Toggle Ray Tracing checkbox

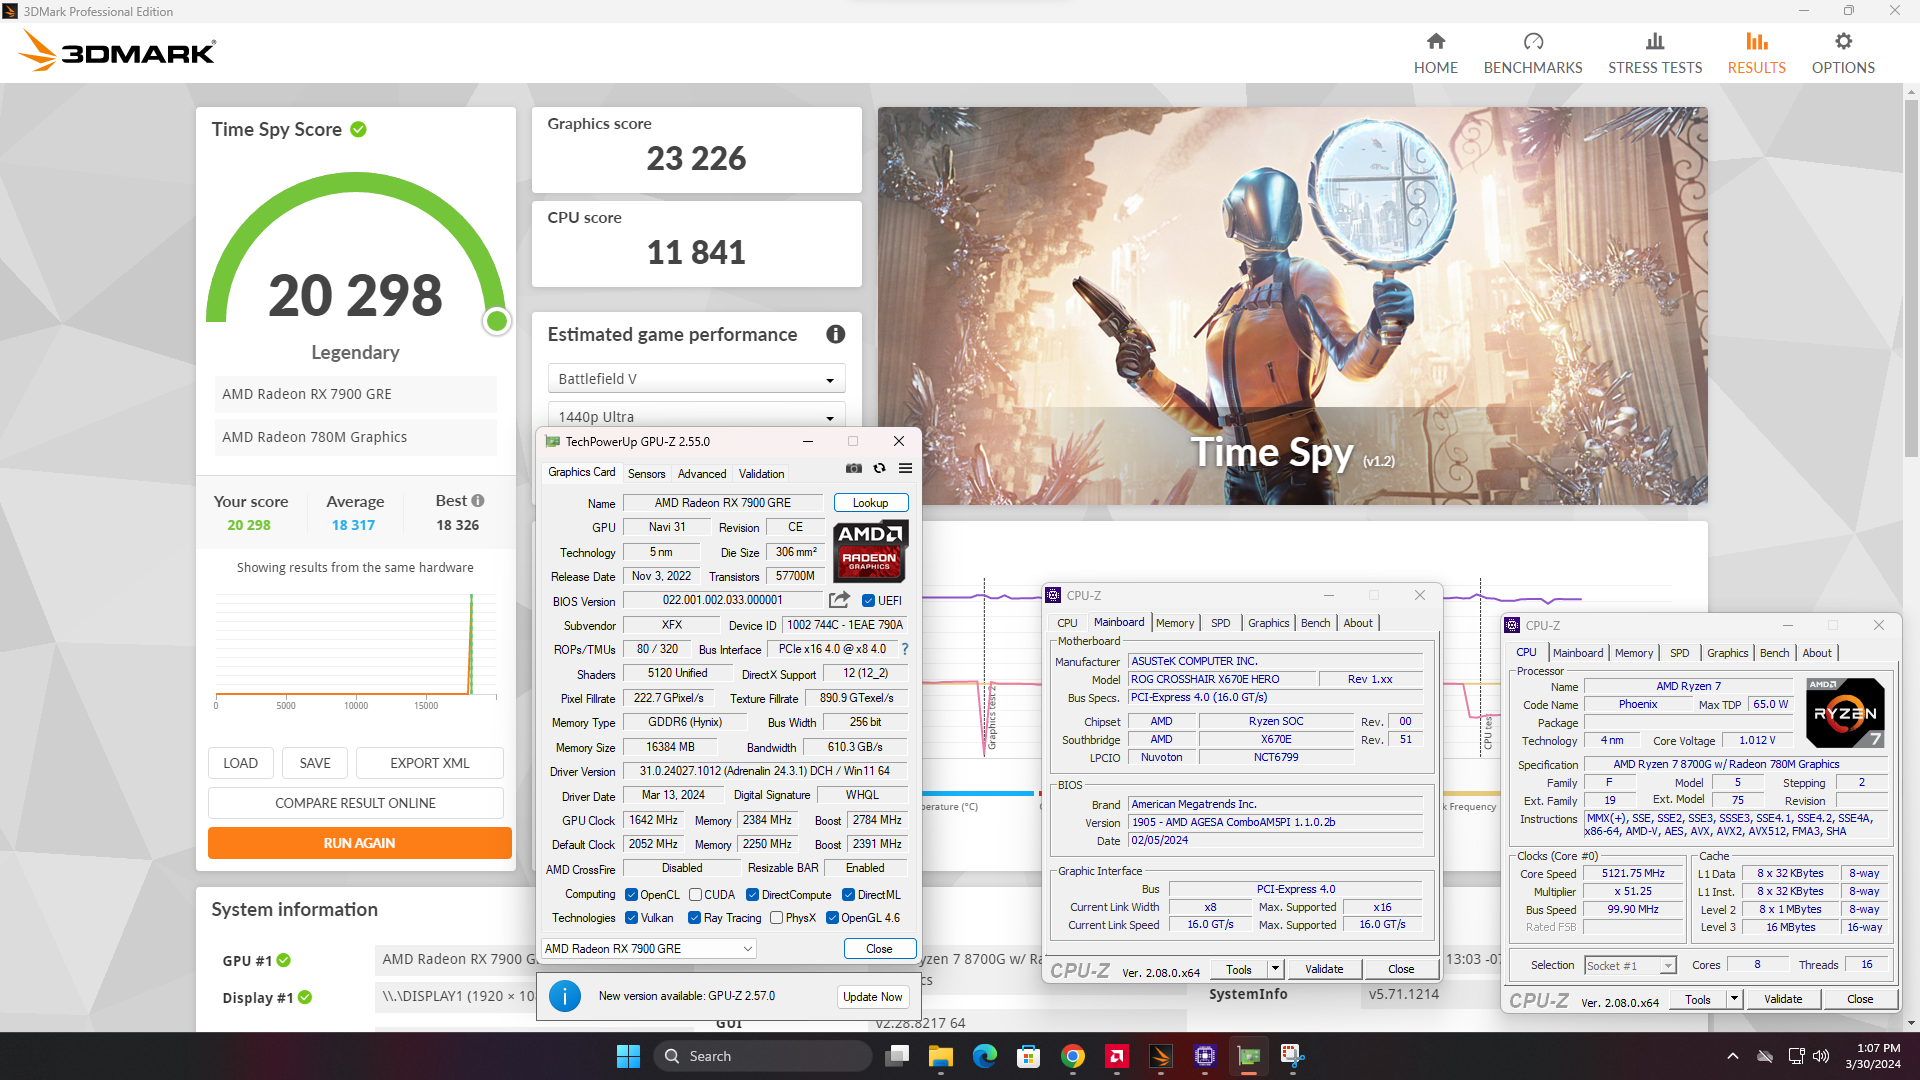point(694,918)
